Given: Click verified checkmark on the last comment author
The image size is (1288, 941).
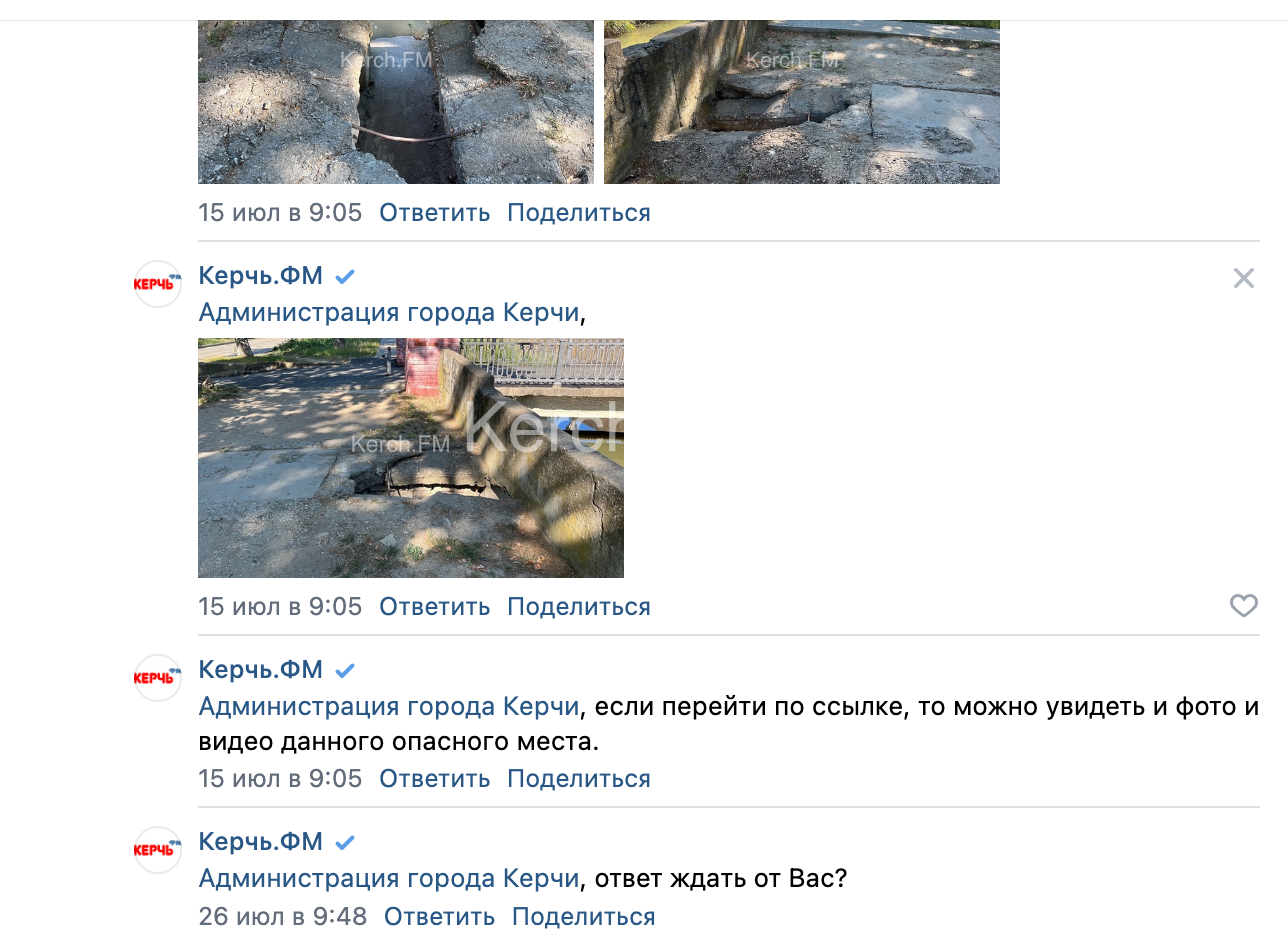Looking at the screenshot, I should [x=345, y=843].
